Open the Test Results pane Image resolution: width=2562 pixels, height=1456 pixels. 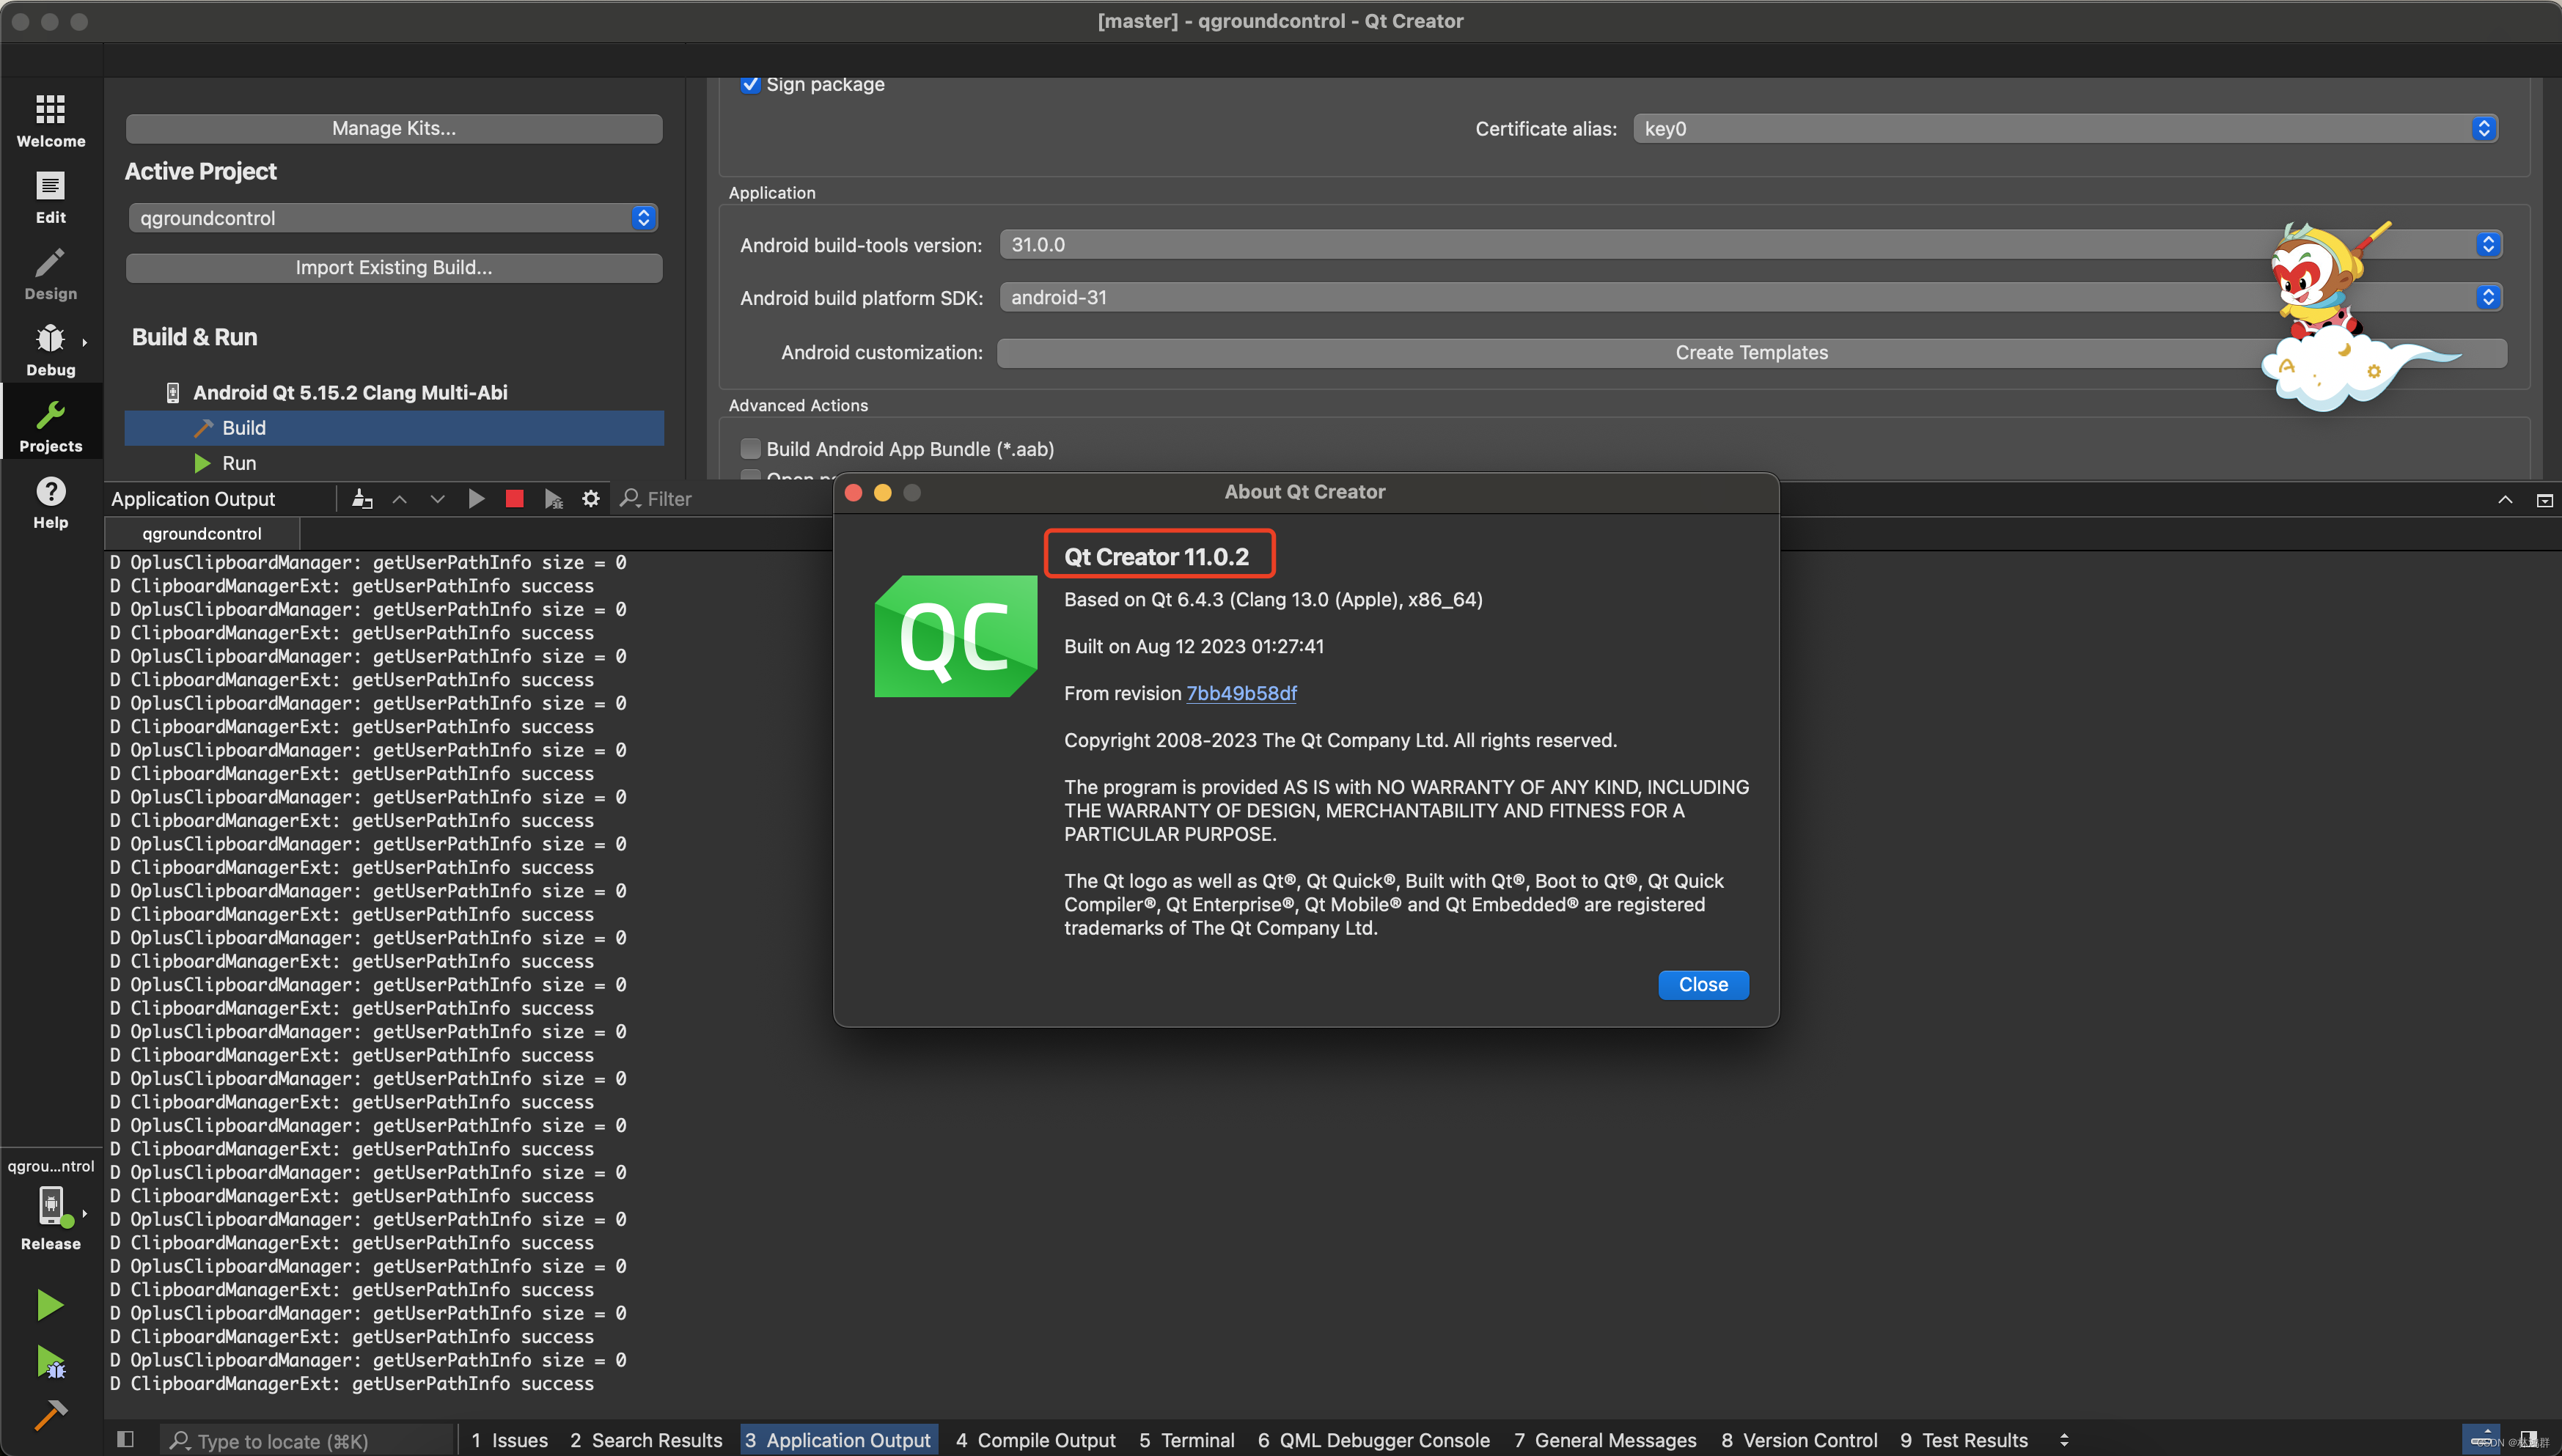(x=1963, y=1440)
